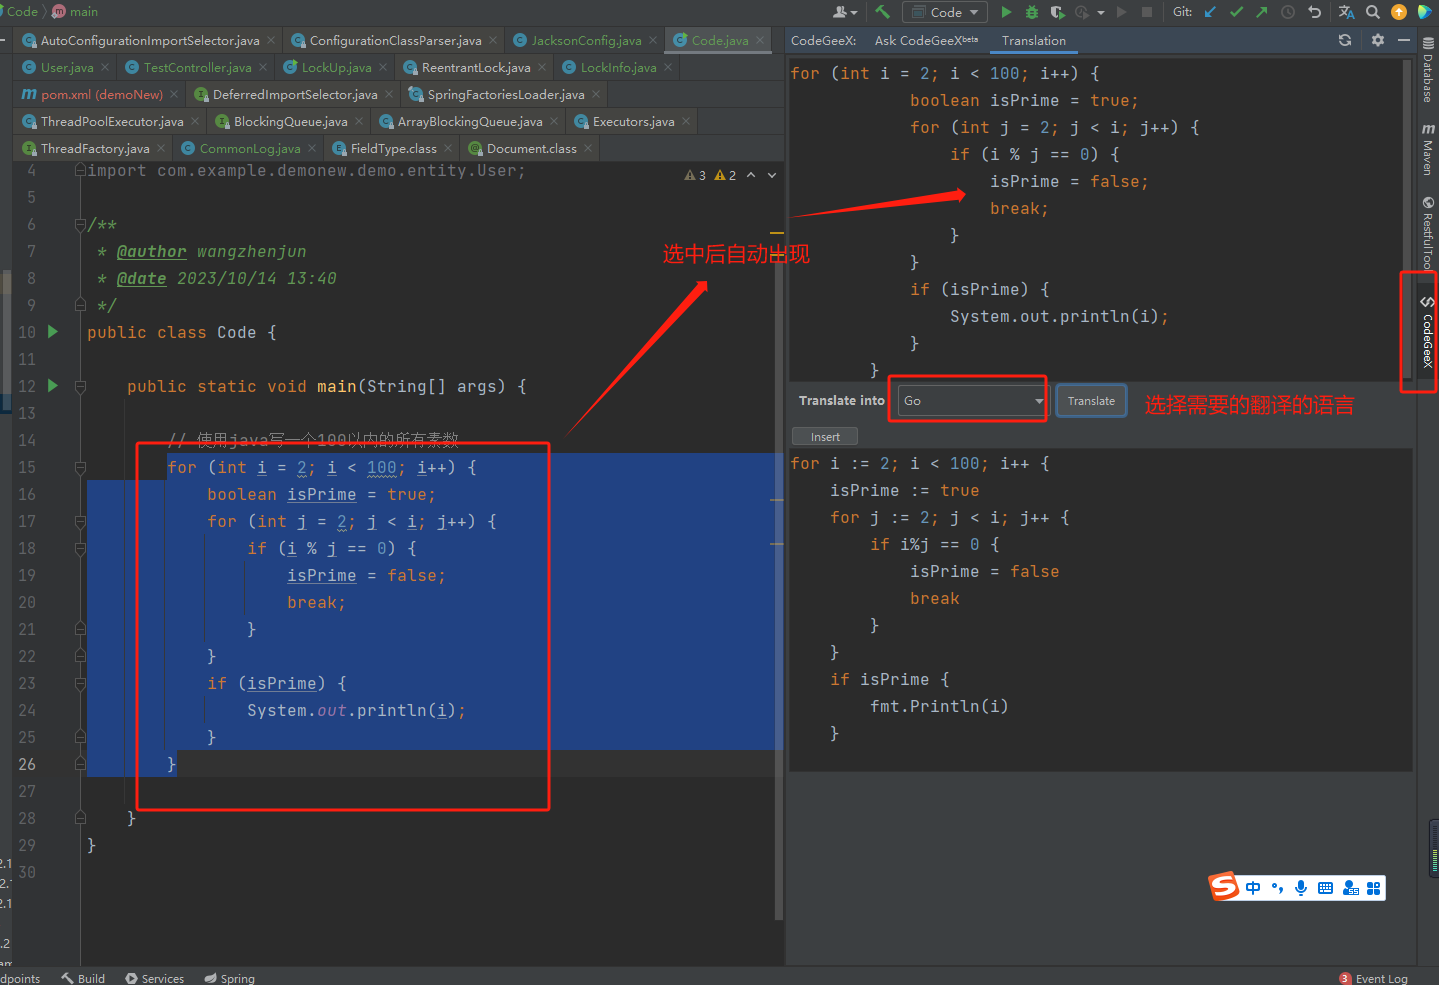Open the FieldType.class editor tab
1439x985 pixels.
393,148
